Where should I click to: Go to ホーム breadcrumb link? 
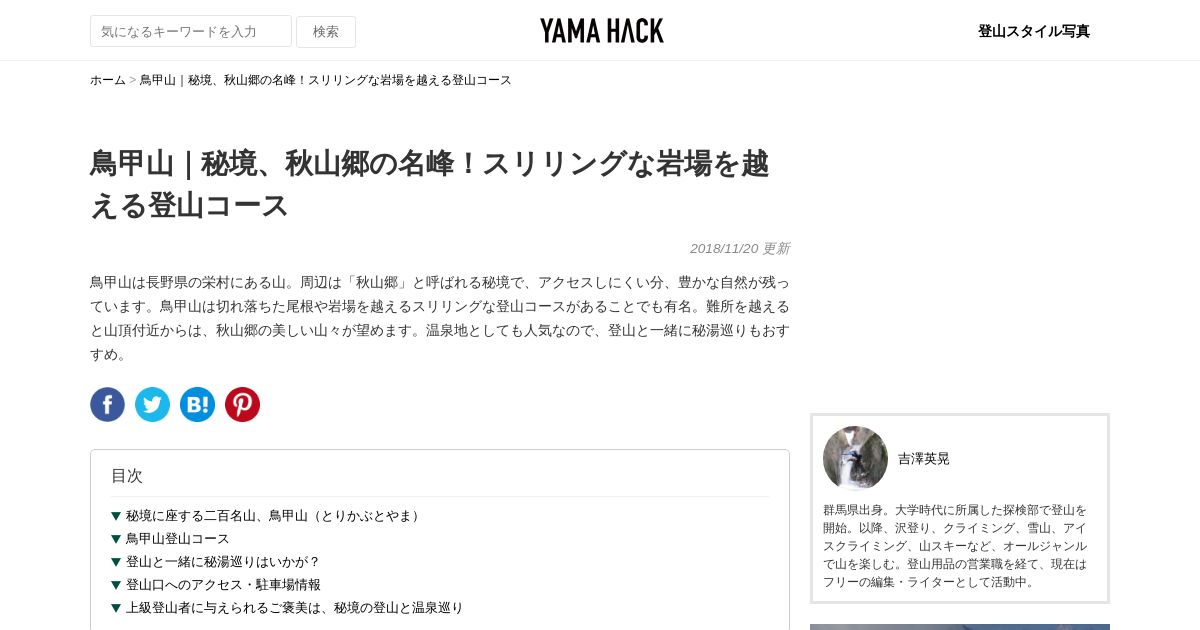[x=108, y=80]
